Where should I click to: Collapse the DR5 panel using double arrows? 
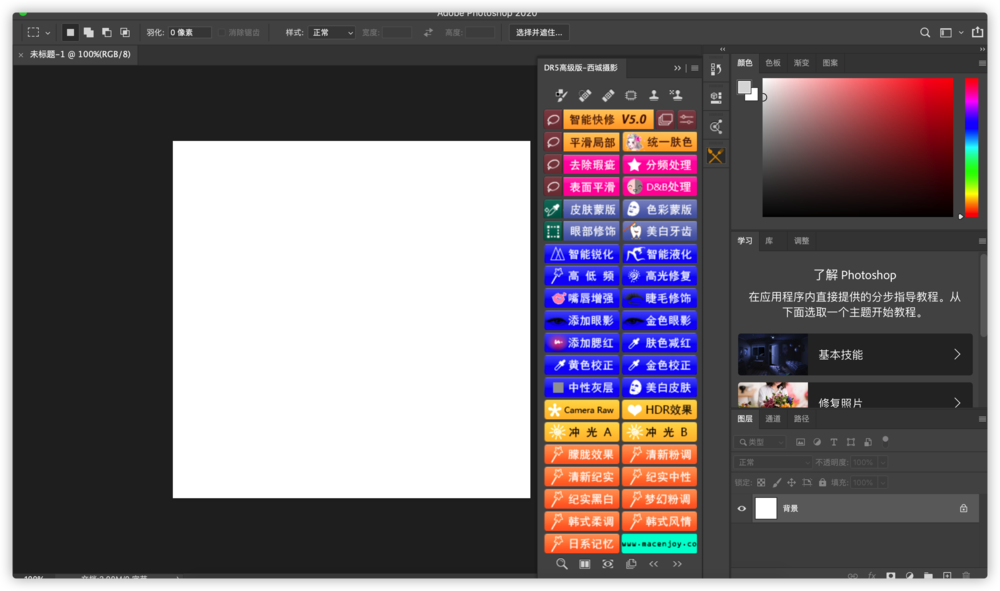[x=677, y=68]
